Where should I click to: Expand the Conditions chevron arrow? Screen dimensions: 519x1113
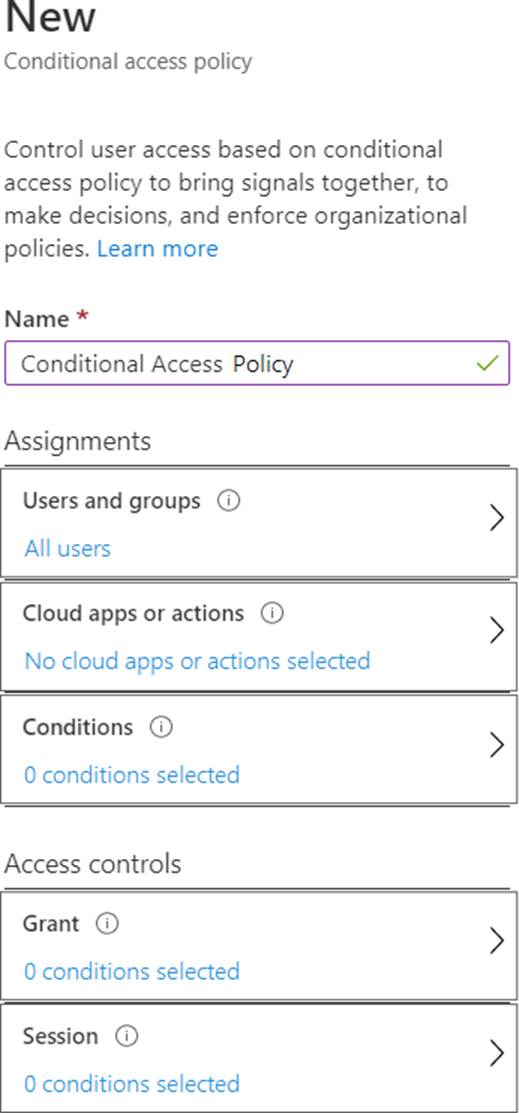tap(497, 745)
